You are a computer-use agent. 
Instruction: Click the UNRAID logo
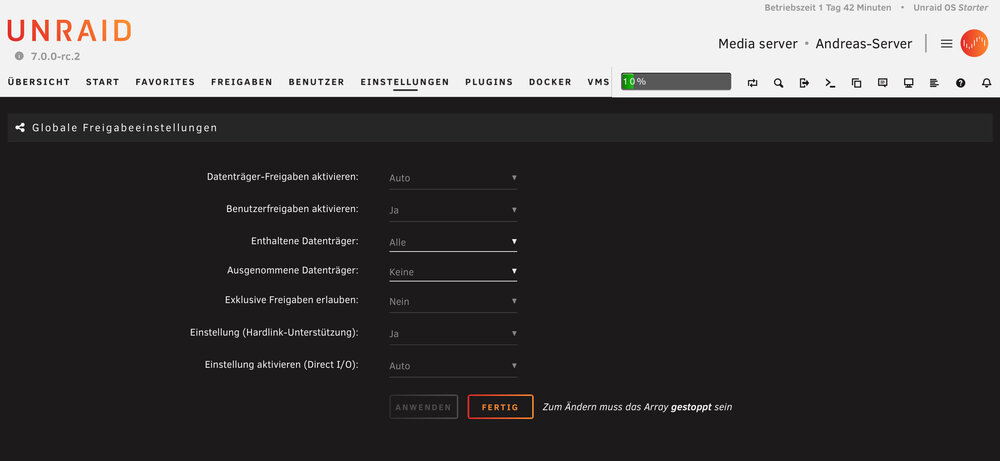[x=69, y=31]
